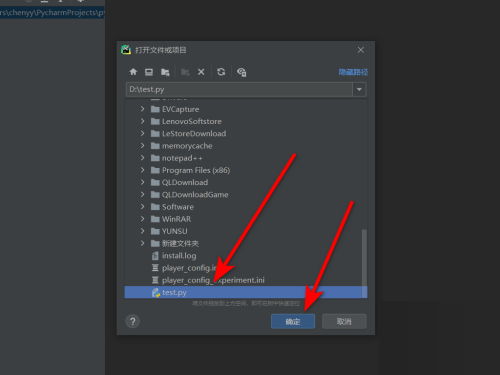The height and width of the screenshot is (375, 500).
Task: Open project directory toolbar icon
Action: 165,72
